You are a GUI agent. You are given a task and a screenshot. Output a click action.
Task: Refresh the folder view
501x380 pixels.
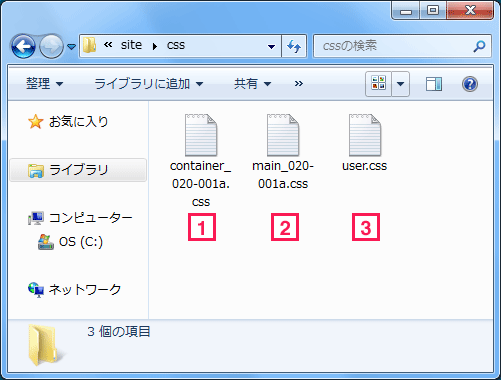click(x=294, y=46)
